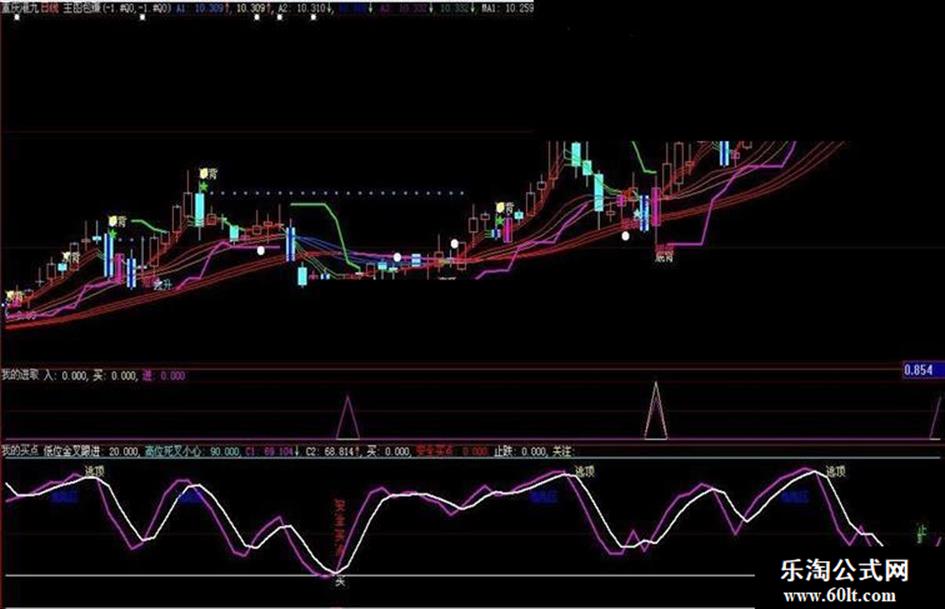Click the magenta 进: 0.000 value
The width and height of the screenshot is (945, 609).
tap(163, 375)
